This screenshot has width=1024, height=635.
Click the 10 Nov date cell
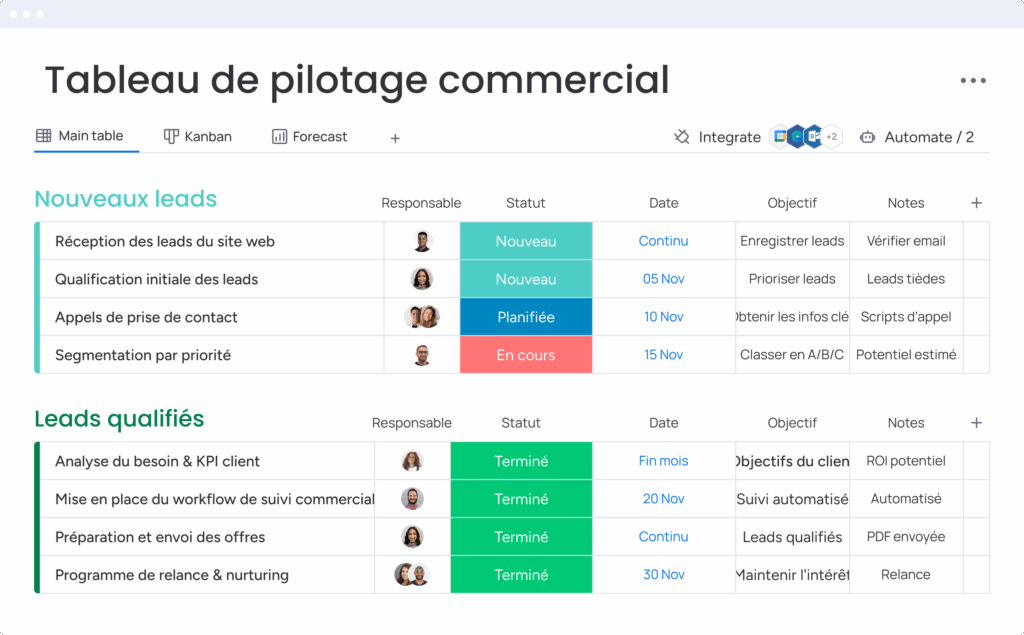point(664,317)
